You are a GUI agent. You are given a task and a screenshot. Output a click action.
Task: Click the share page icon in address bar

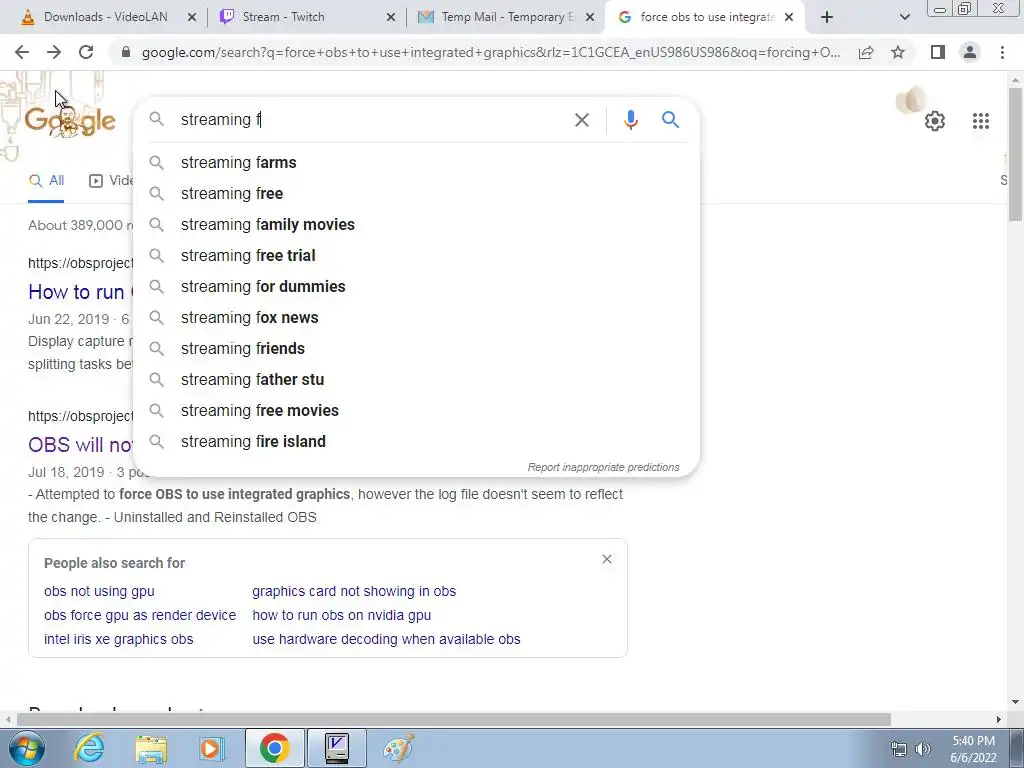(866, 52)
